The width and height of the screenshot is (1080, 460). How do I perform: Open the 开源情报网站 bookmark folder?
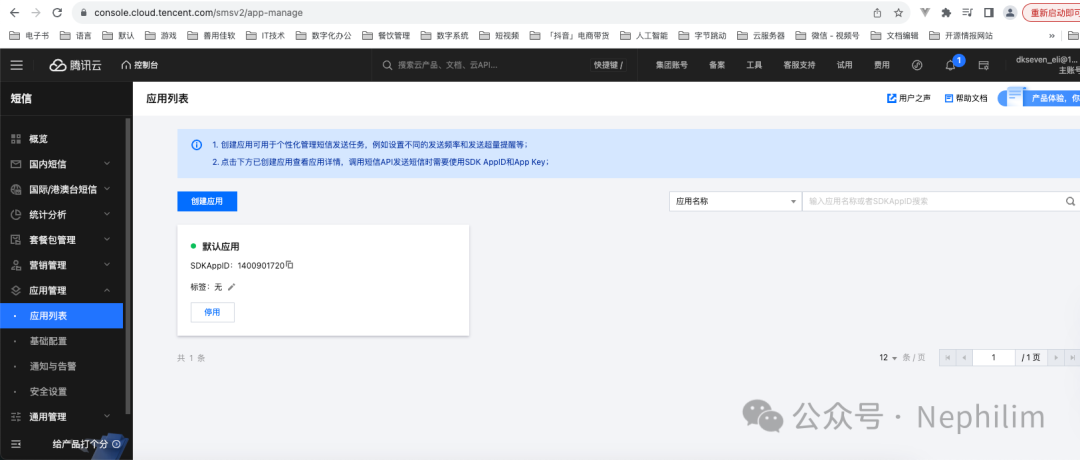pos(961,36)
